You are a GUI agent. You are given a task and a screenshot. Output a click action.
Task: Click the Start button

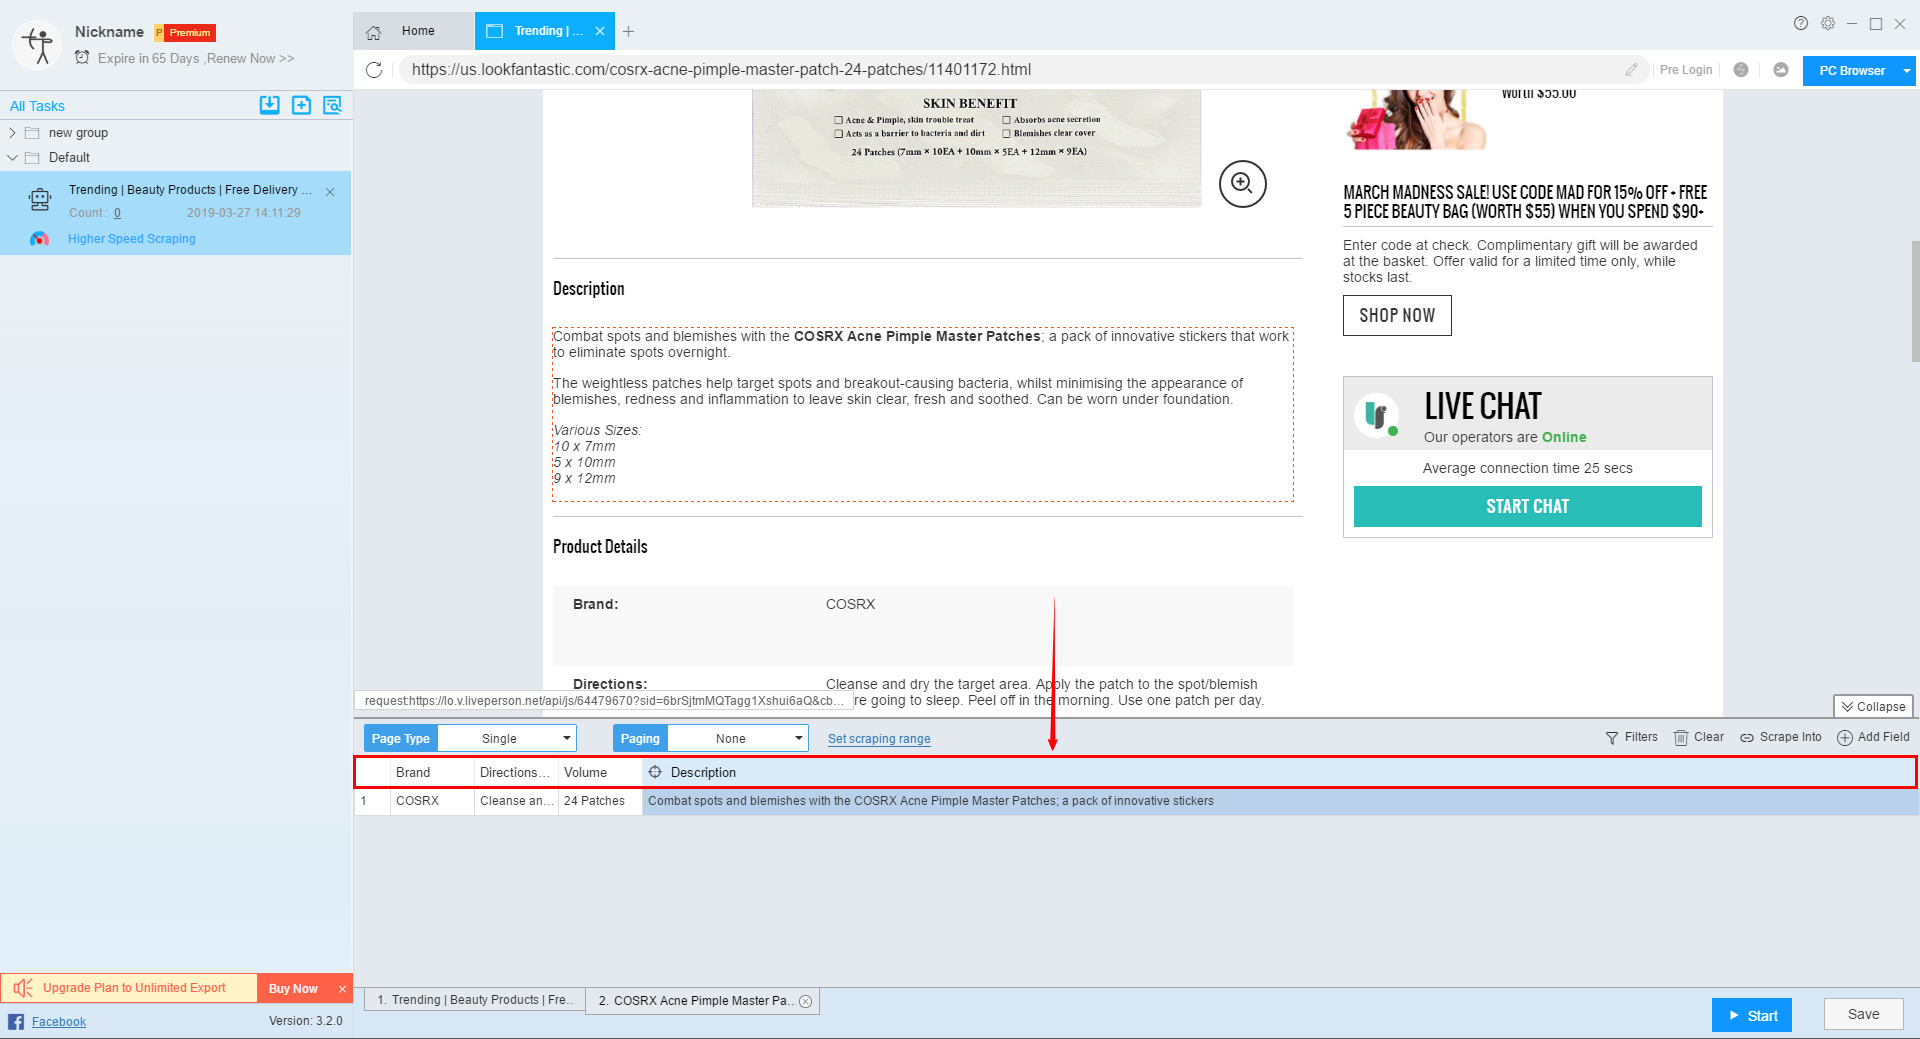point(1752,1015)
